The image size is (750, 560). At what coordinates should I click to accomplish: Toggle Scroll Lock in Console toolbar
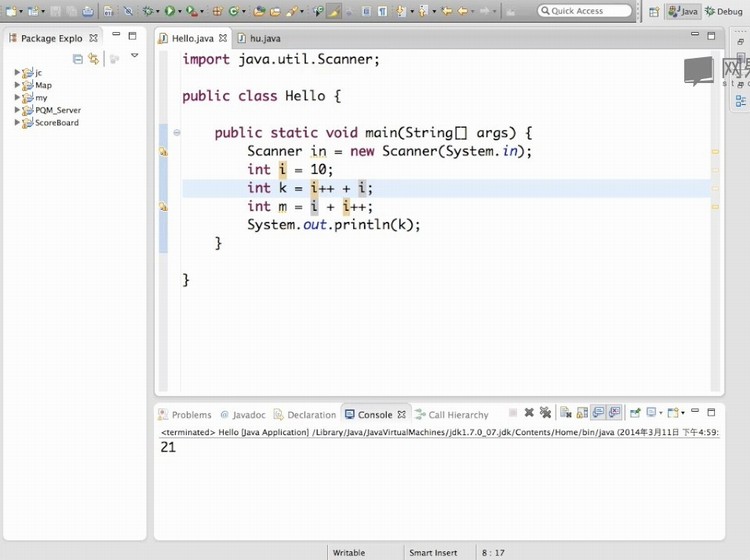(582, 412)
